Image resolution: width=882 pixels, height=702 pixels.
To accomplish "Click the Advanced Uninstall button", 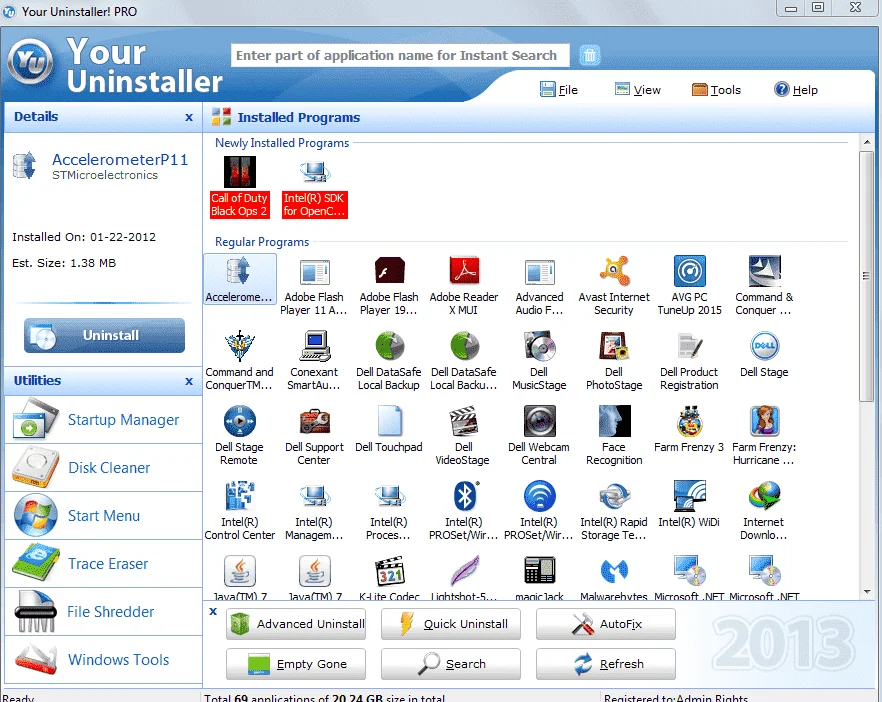I will 296,624.
